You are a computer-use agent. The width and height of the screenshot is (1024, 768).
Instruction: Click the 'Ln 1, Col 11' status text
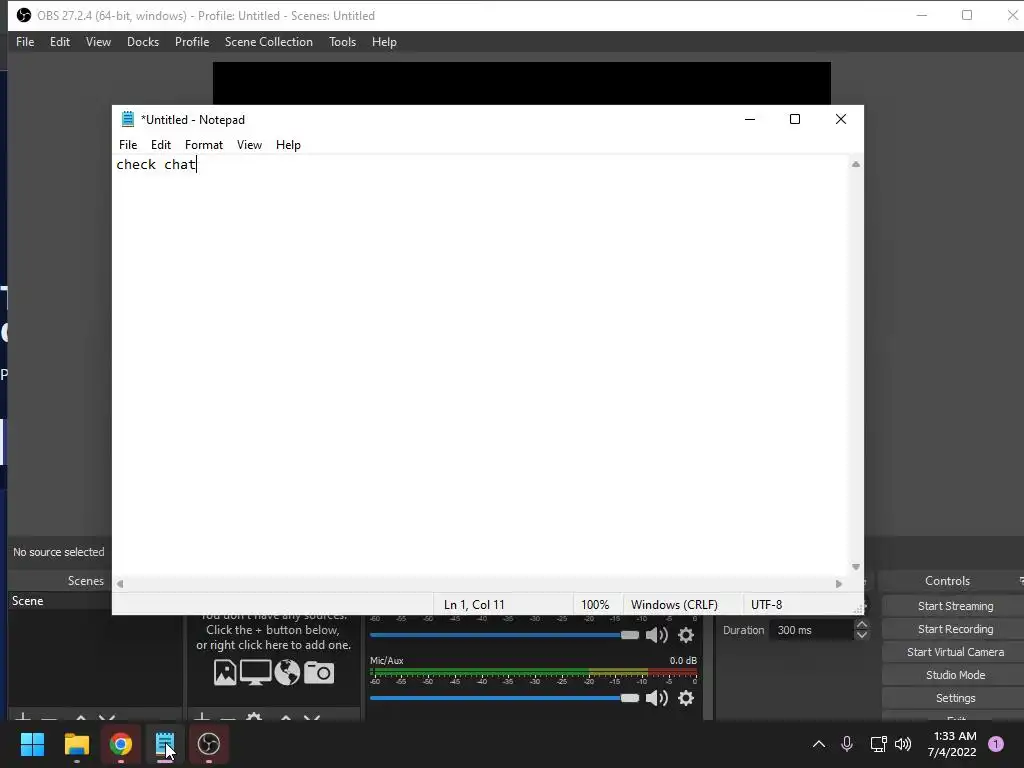[474, 605]
